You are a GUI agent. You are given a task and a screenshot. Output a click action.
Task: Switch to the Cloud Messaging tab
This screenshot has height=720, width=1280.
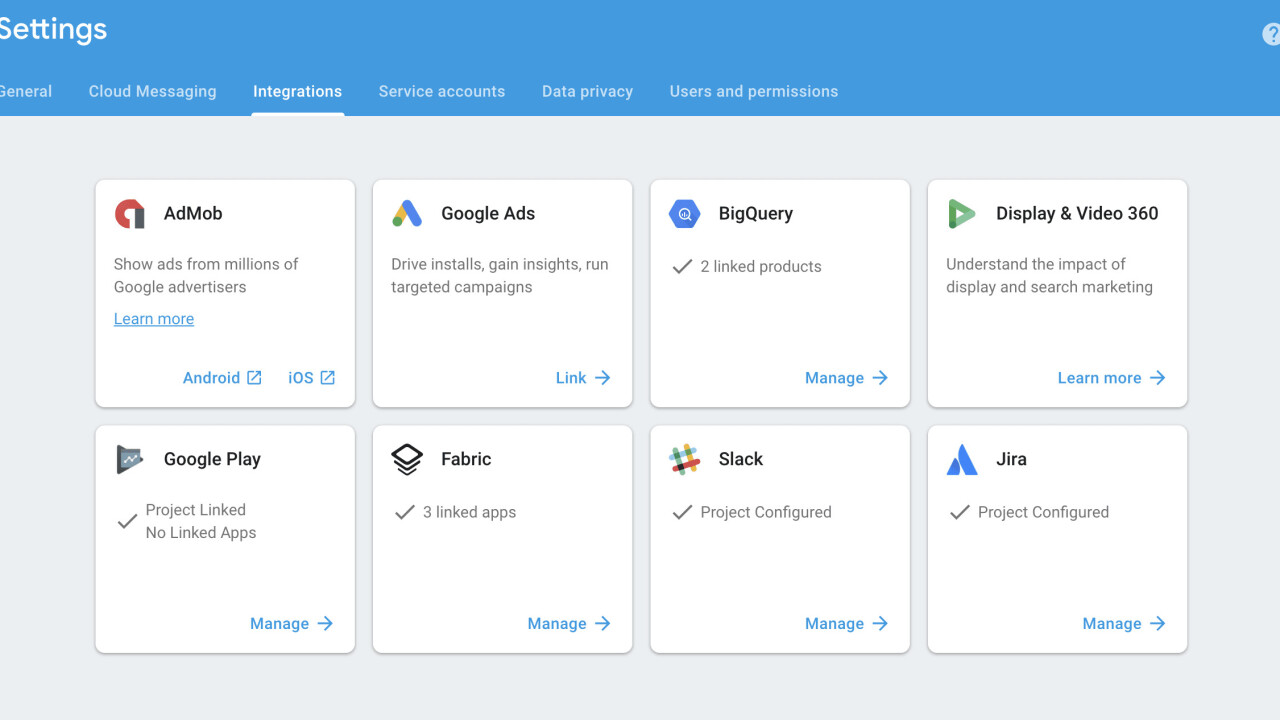click(152, 91)
